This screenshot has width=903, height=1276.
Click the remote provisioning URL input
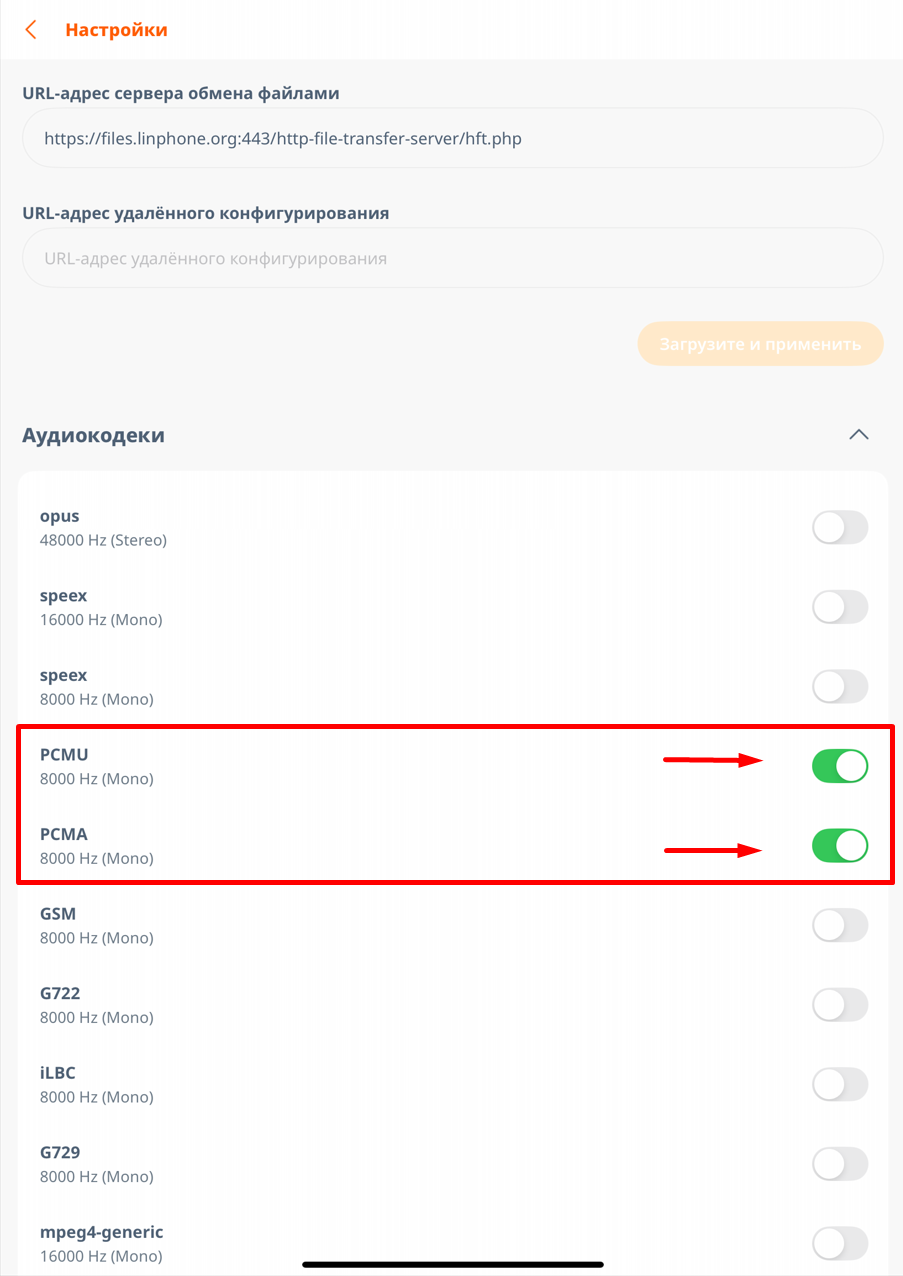pyautogui.click(x=452, y=258)
